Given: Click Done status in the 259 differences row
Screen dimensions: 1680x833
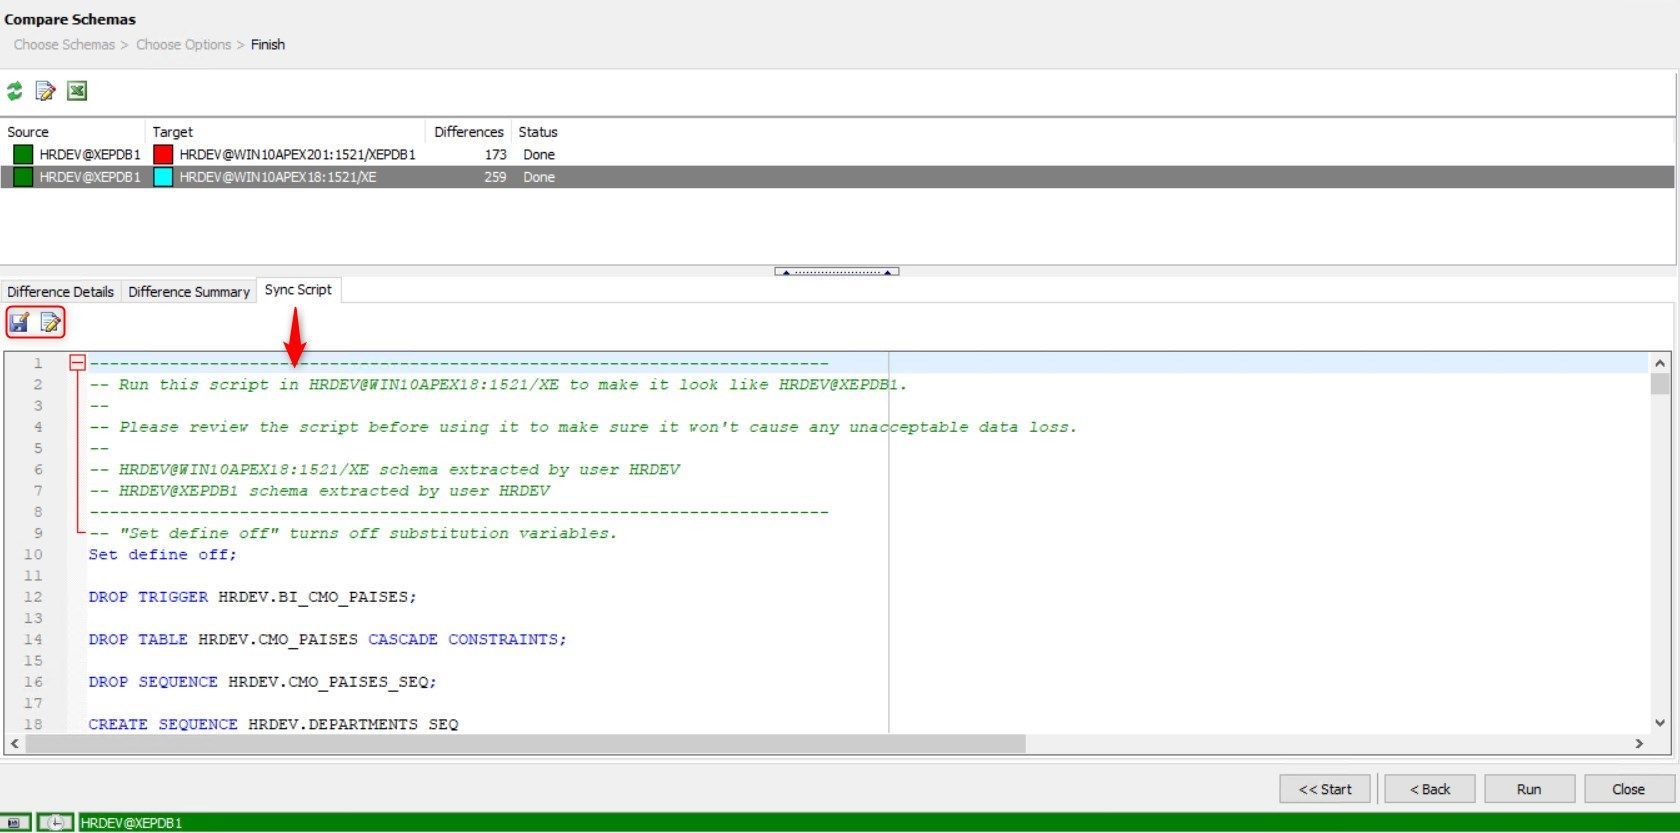Looking at the screenshot, I should (539, 177).
